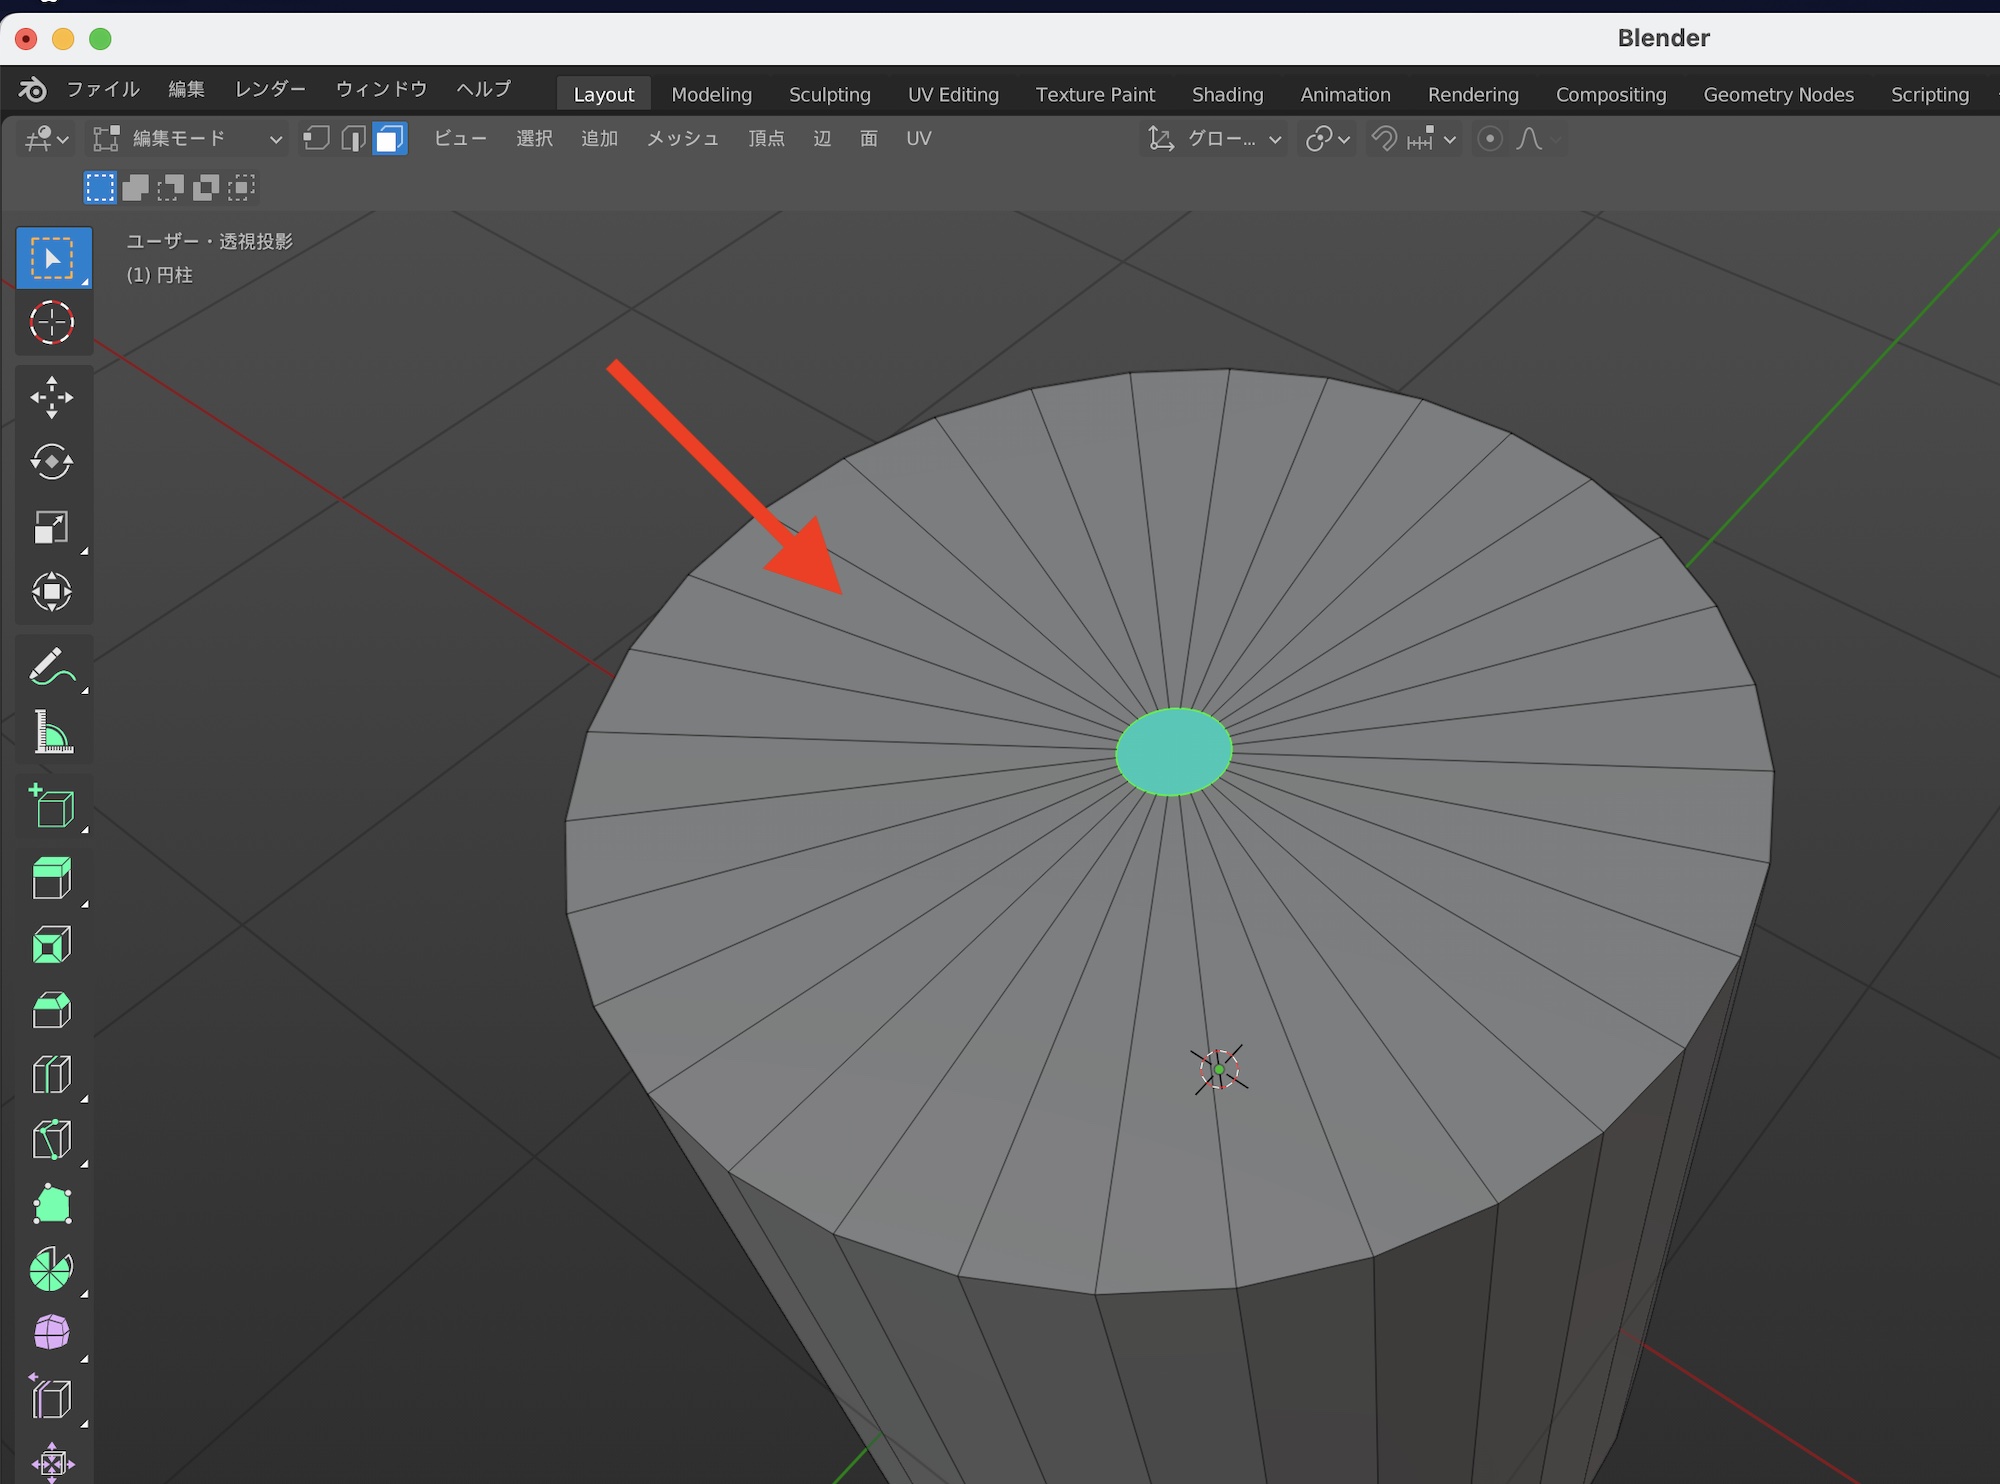This screenshot has width=2000, height=1484.
Task: Select the Loop Cut tool
Action: pos(52,1075)
